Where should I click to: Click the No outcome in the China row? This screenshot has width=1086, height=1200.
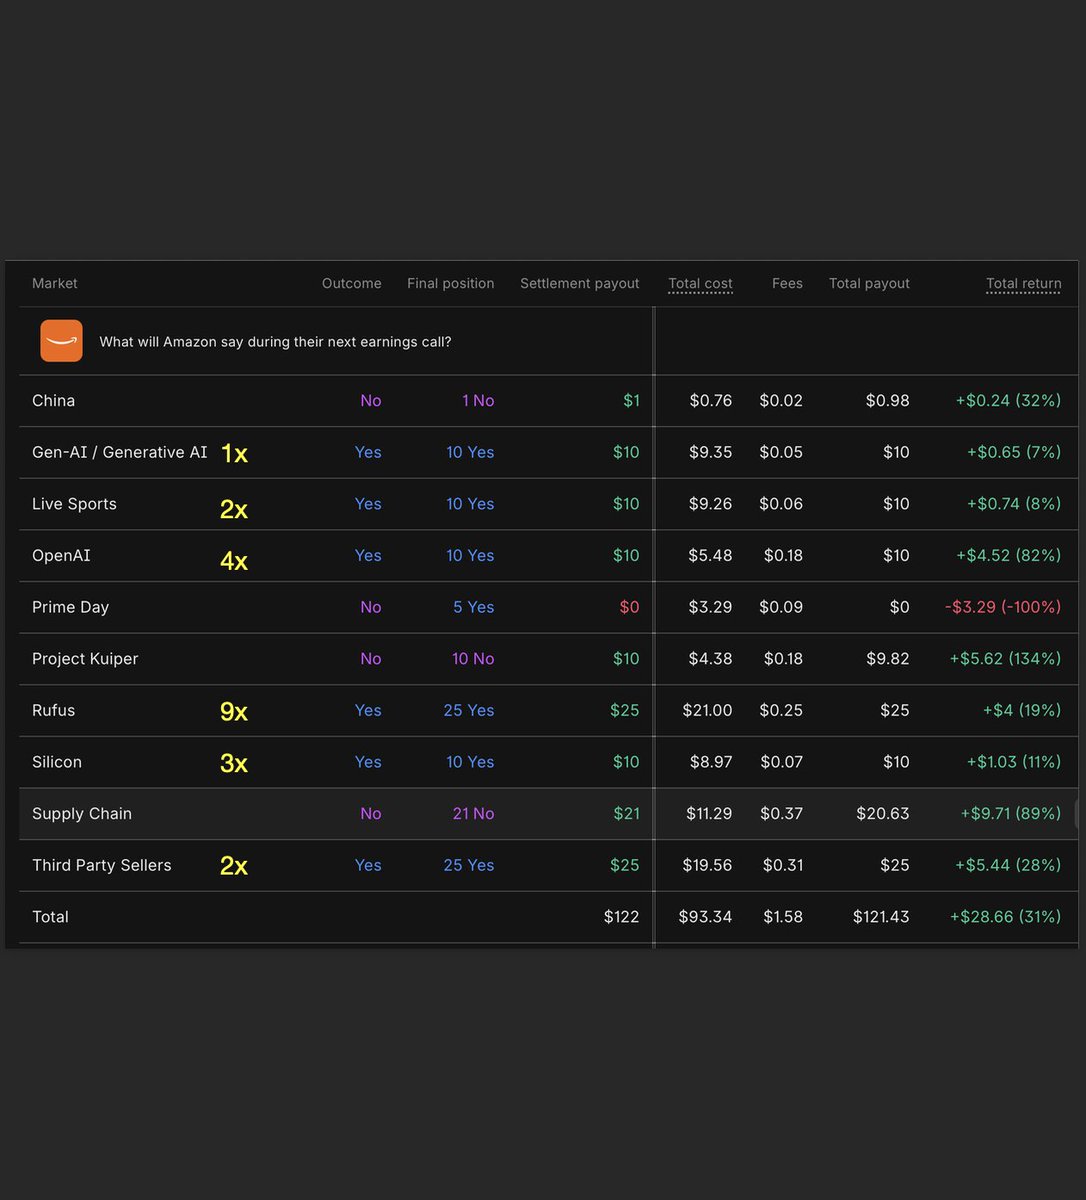[371, 401]
